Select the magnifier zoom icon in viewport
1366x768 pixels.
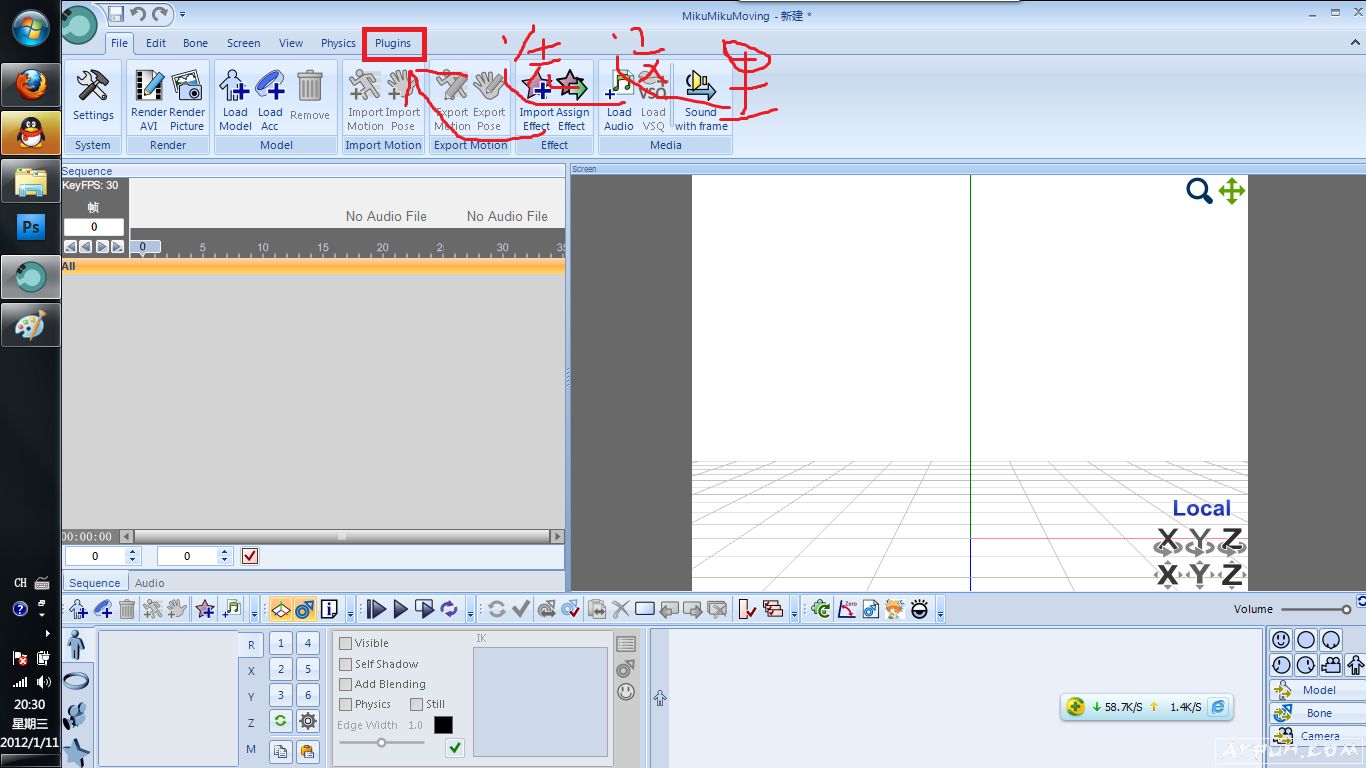[x=1199, y=191]
